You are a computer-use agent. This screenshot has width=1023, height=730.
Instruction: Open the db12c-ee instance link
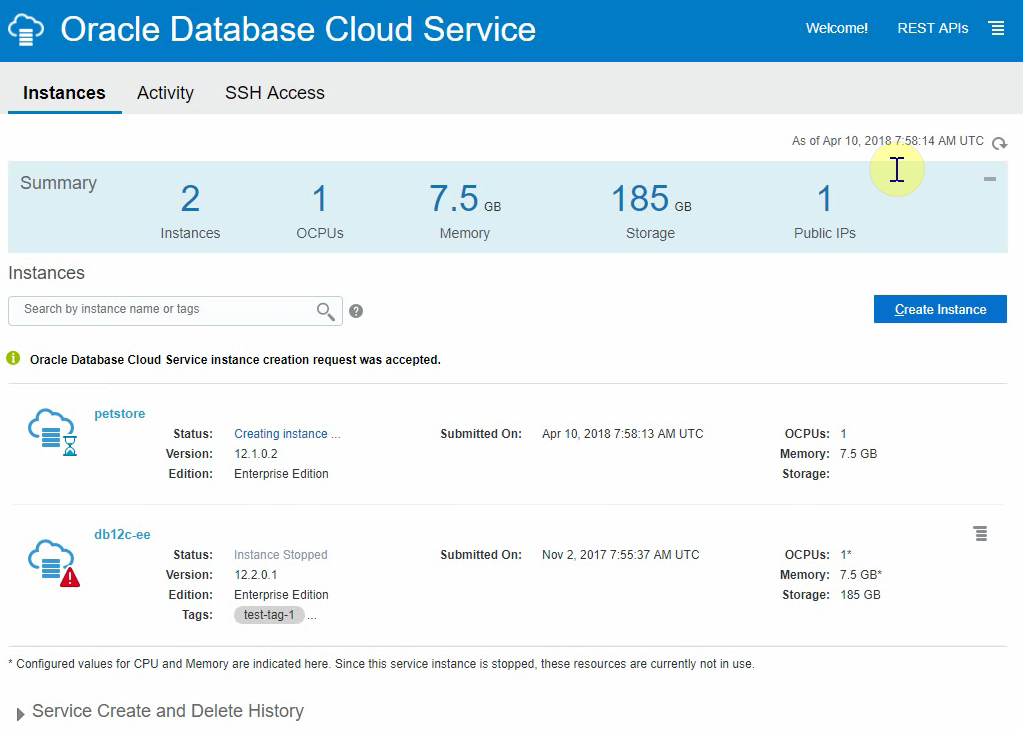(x=122, y=534)
